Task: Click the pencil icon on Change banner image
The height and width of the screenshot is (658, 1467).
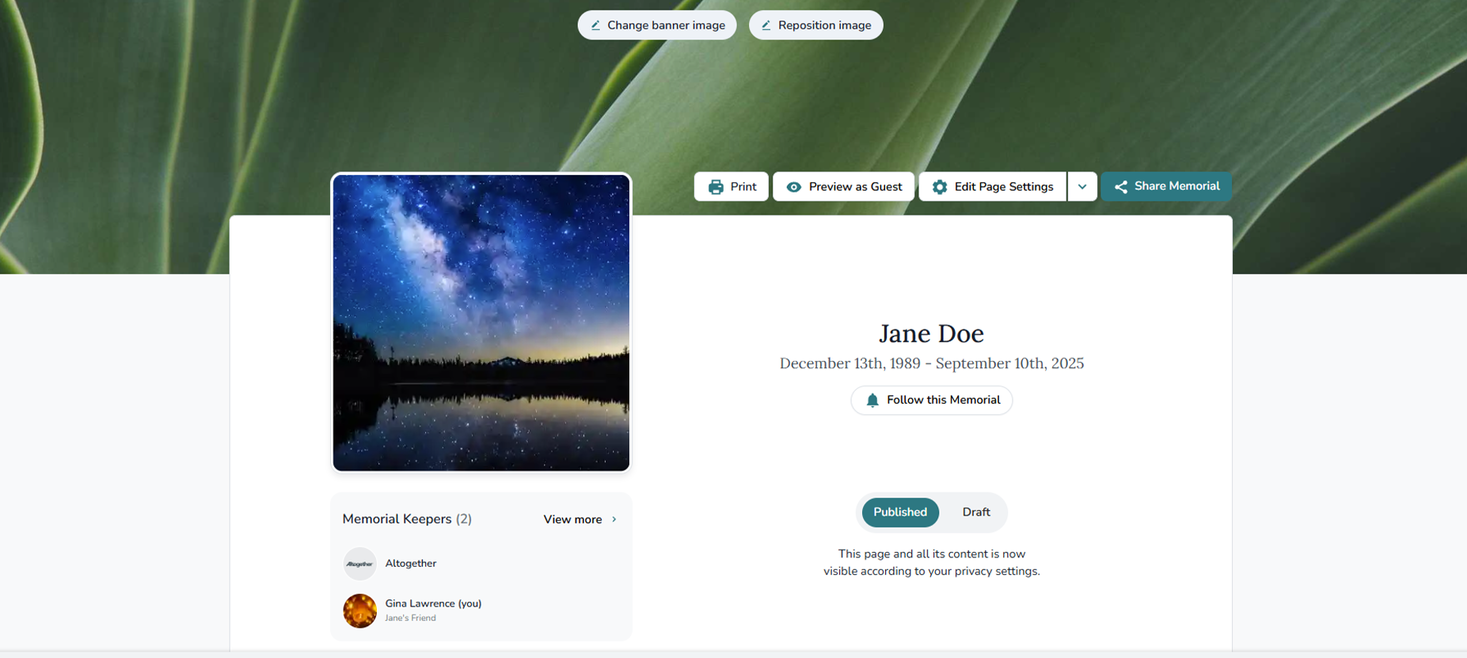Action: [596, 26]
